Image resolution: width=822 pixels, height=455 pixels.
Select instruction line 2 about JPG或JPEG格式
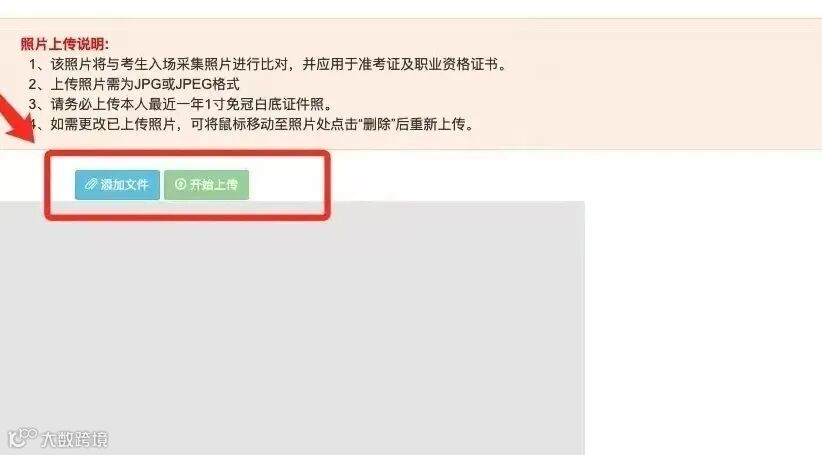[134, 84]
